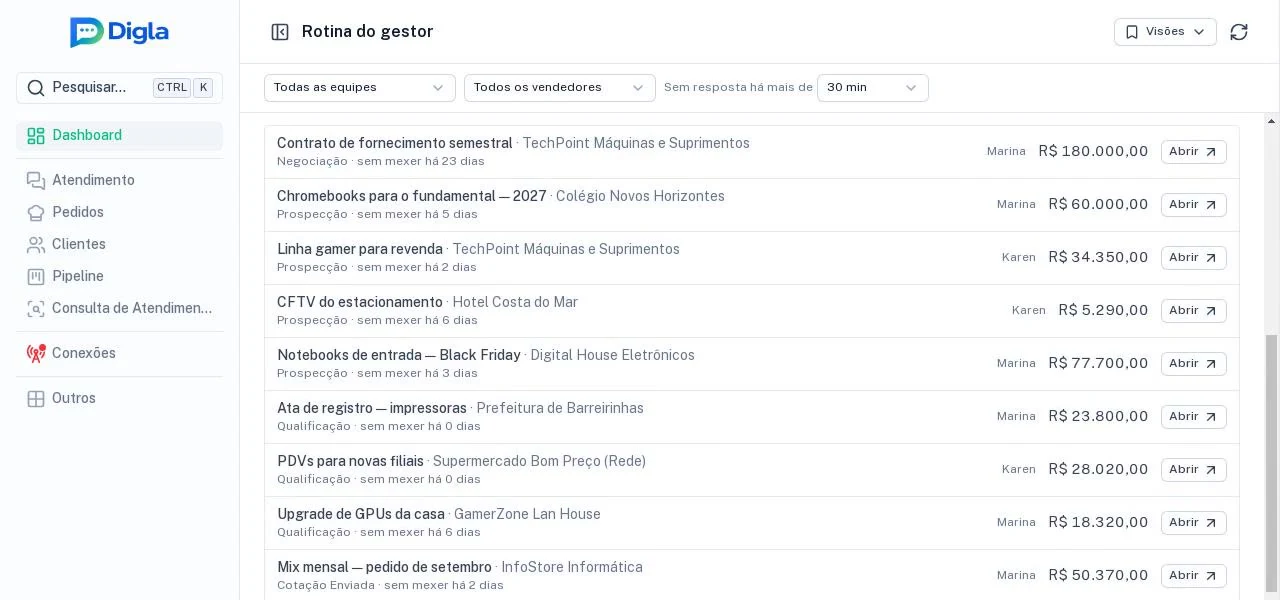Screen dimensions: 1280x600
Task: Click the Digla logo
Action: (x=119, y=32)
